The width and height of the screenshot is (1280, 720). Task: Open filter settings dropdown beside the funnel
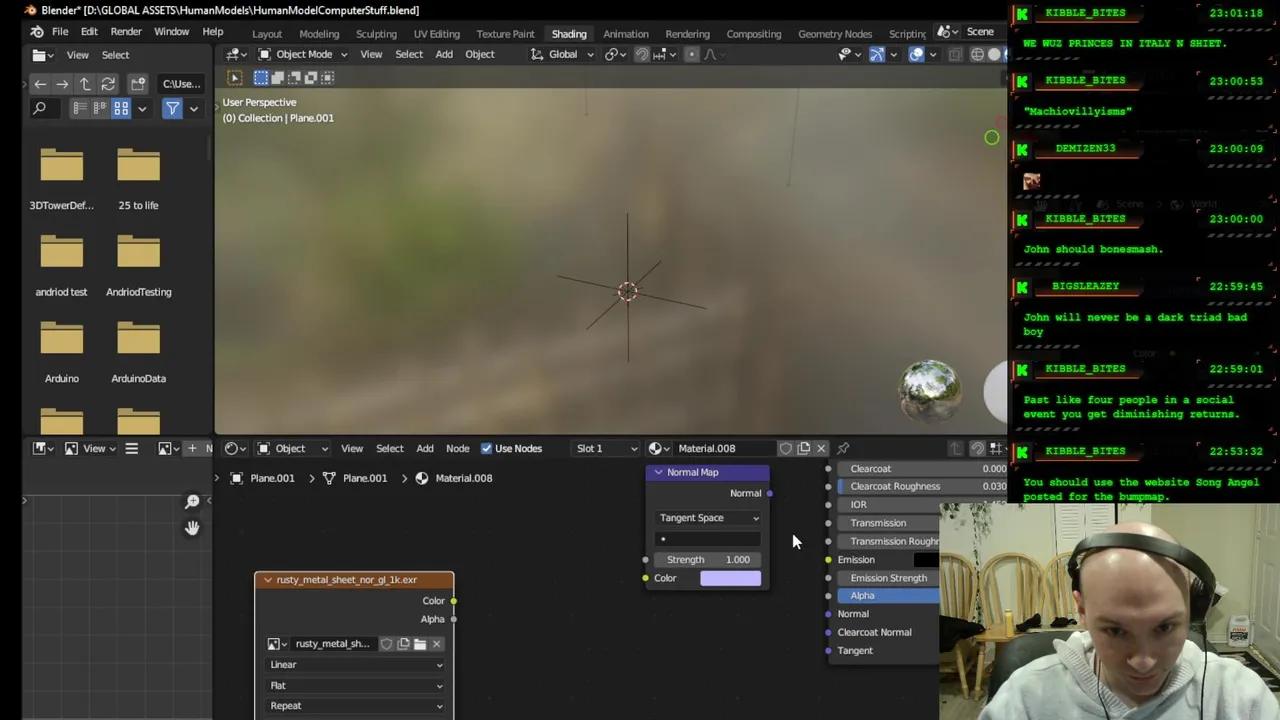tap(193, 108)
